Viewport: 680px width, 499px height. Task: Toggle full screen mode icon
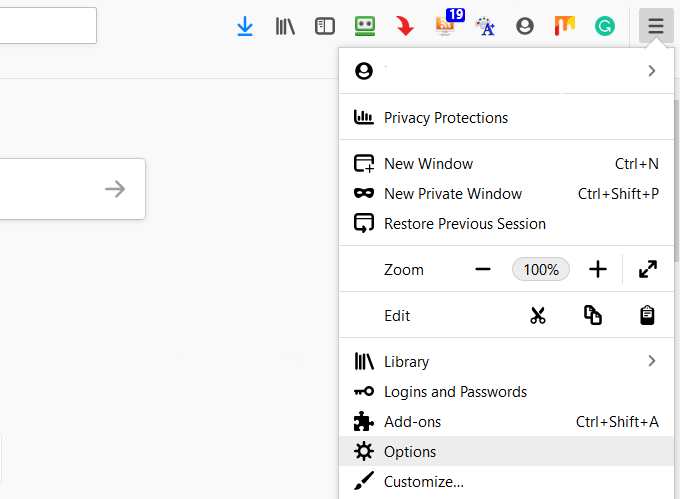[x=648, y=269]
